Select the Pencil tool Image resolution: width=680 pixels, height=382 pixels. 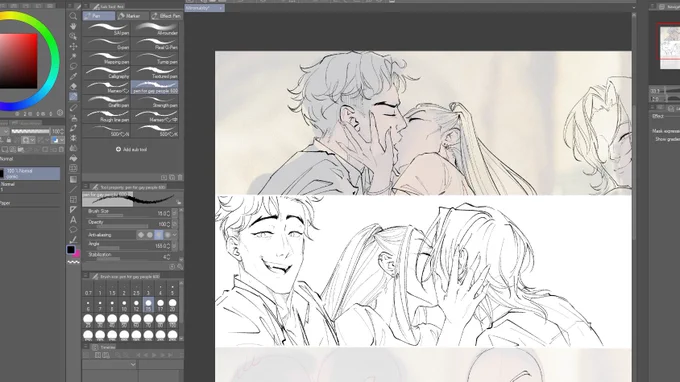(x=73, y=107)
